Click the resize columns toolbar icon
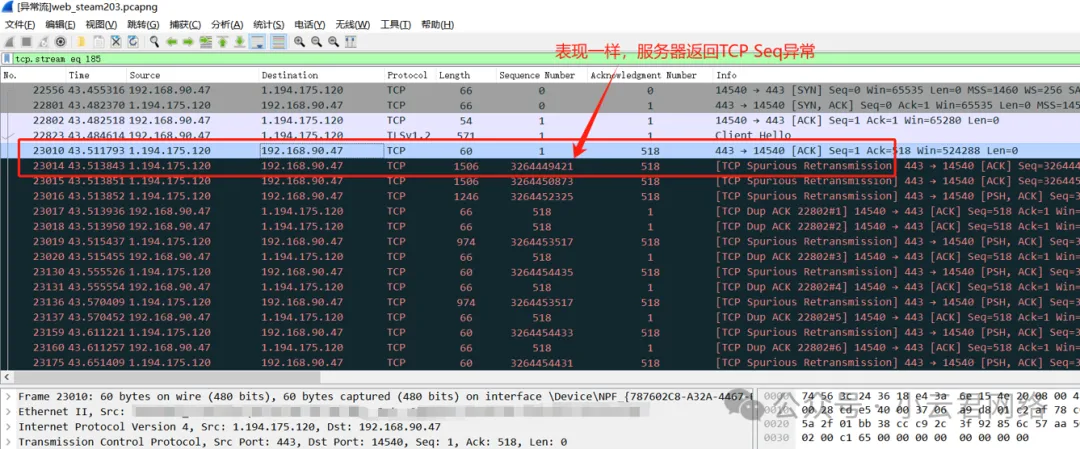This screenshot has height=449, width=1080. coord(351,42)
